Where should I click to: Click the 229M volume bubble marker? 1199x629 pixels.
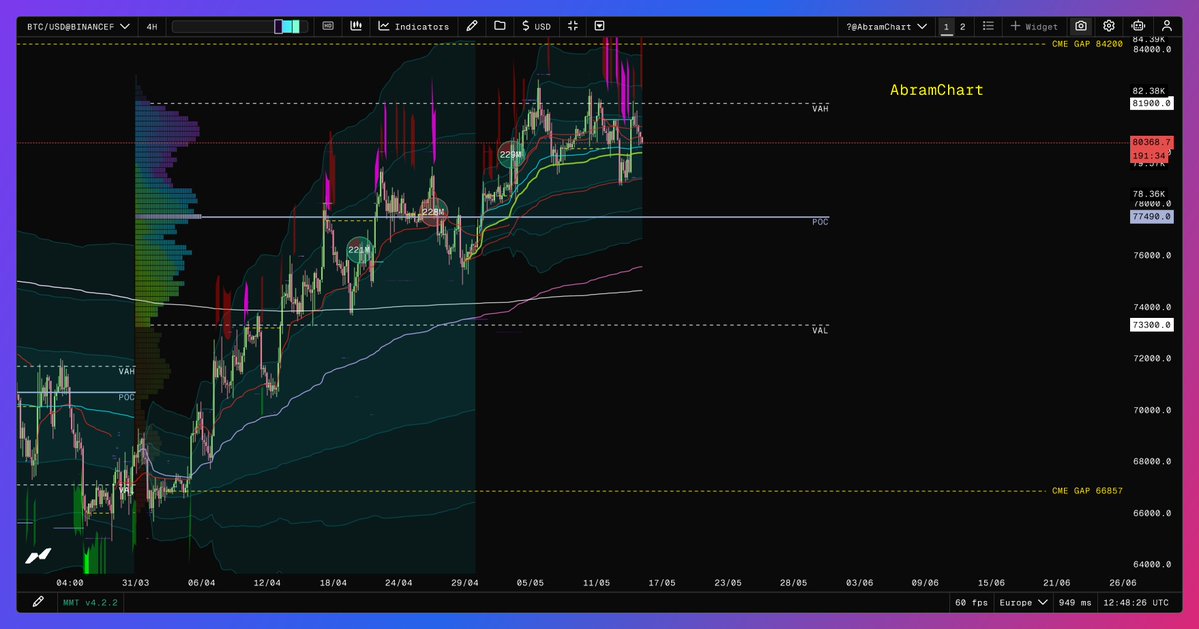coord(511,154)
